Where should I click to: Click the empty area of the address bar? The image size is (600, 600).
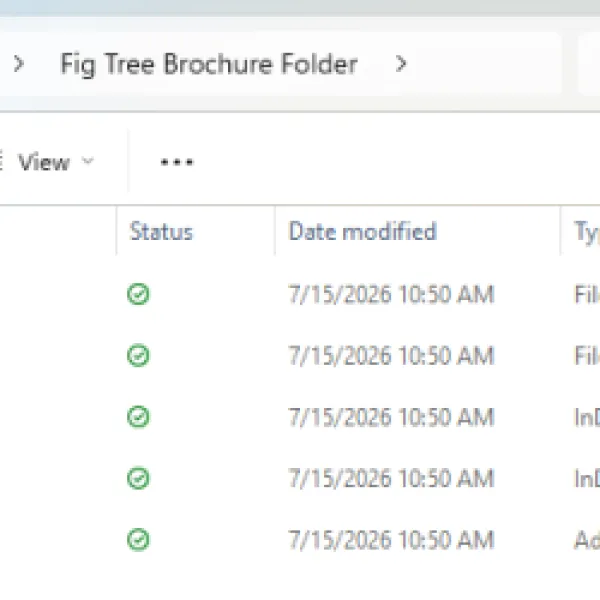point(486,64)
